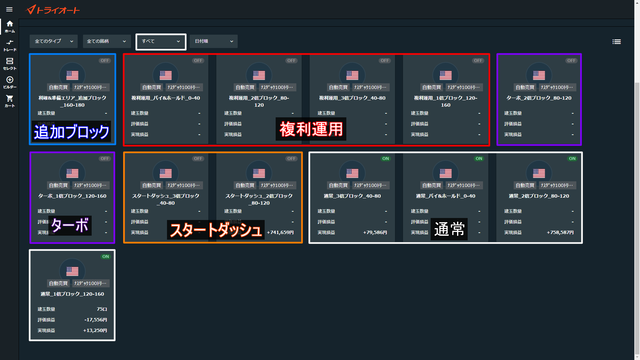The height and width of the screenshot is (360, 640).
Task: Click realized profit +79,586円 on 通常_3倍ブロック card
Action: [x=375, y=233]
